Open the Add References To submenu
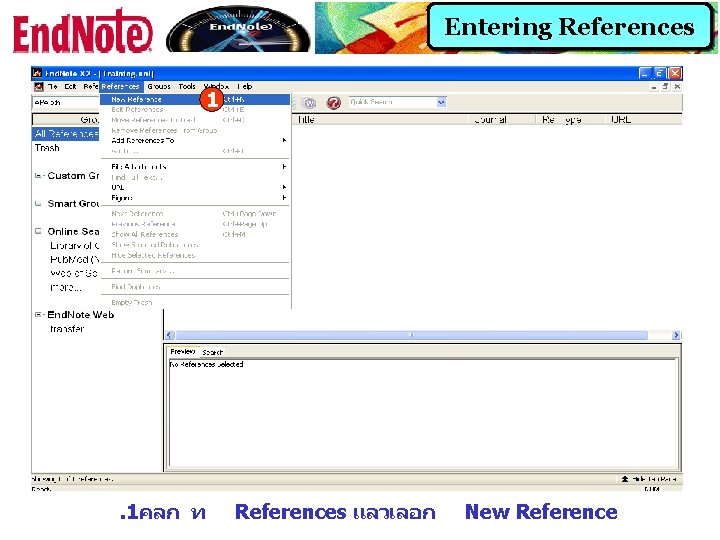 pos(195,141)
